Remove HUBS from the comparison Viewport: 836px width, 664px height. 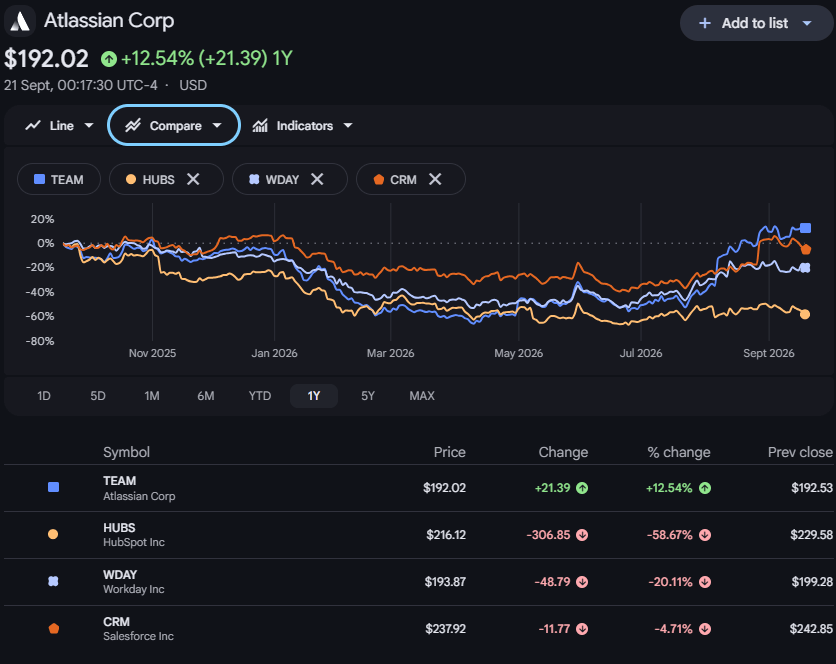(193, 179)
